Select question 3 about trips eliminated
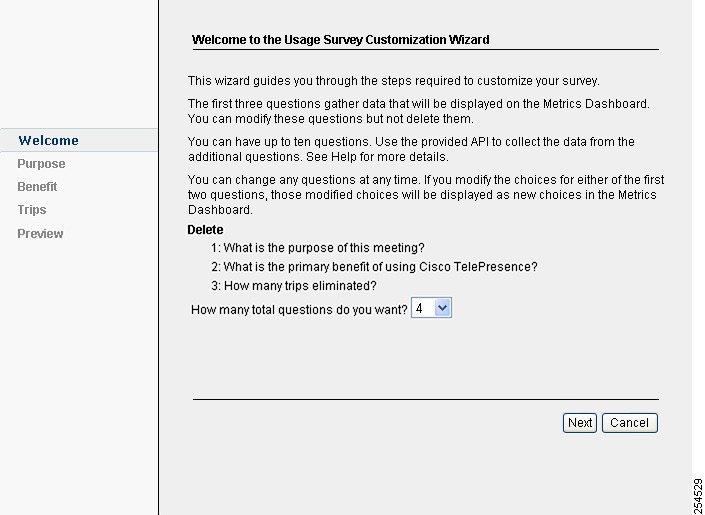Screen dimensions: 705x515 point(294,286)
